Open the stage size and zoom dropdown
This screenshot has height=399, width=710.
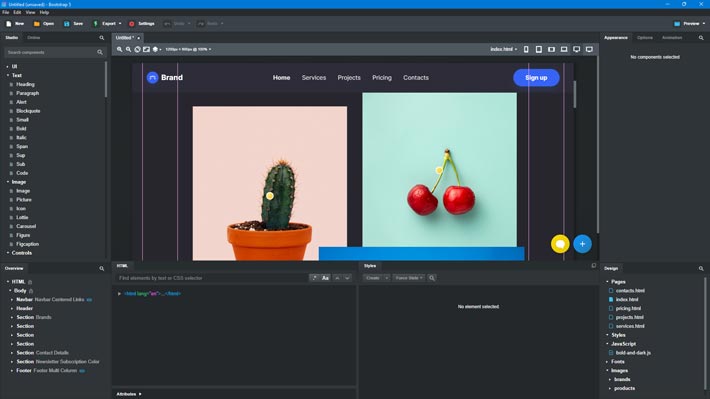click(x=188, y=49)
